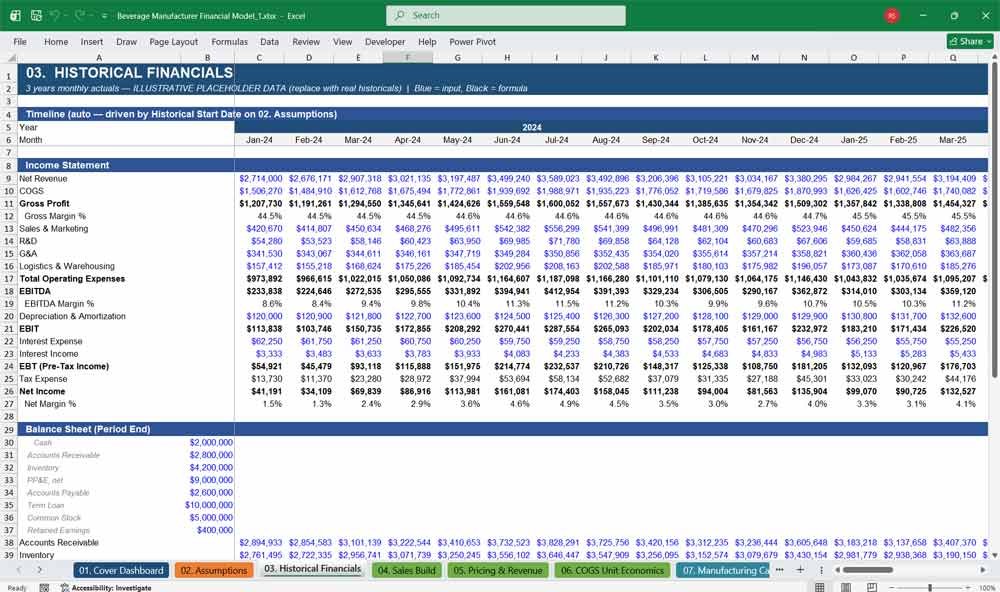The height and width of the screenshot is (592, 1000).
Task: Click the more sheets ellipsis
Action: point(779,570)
